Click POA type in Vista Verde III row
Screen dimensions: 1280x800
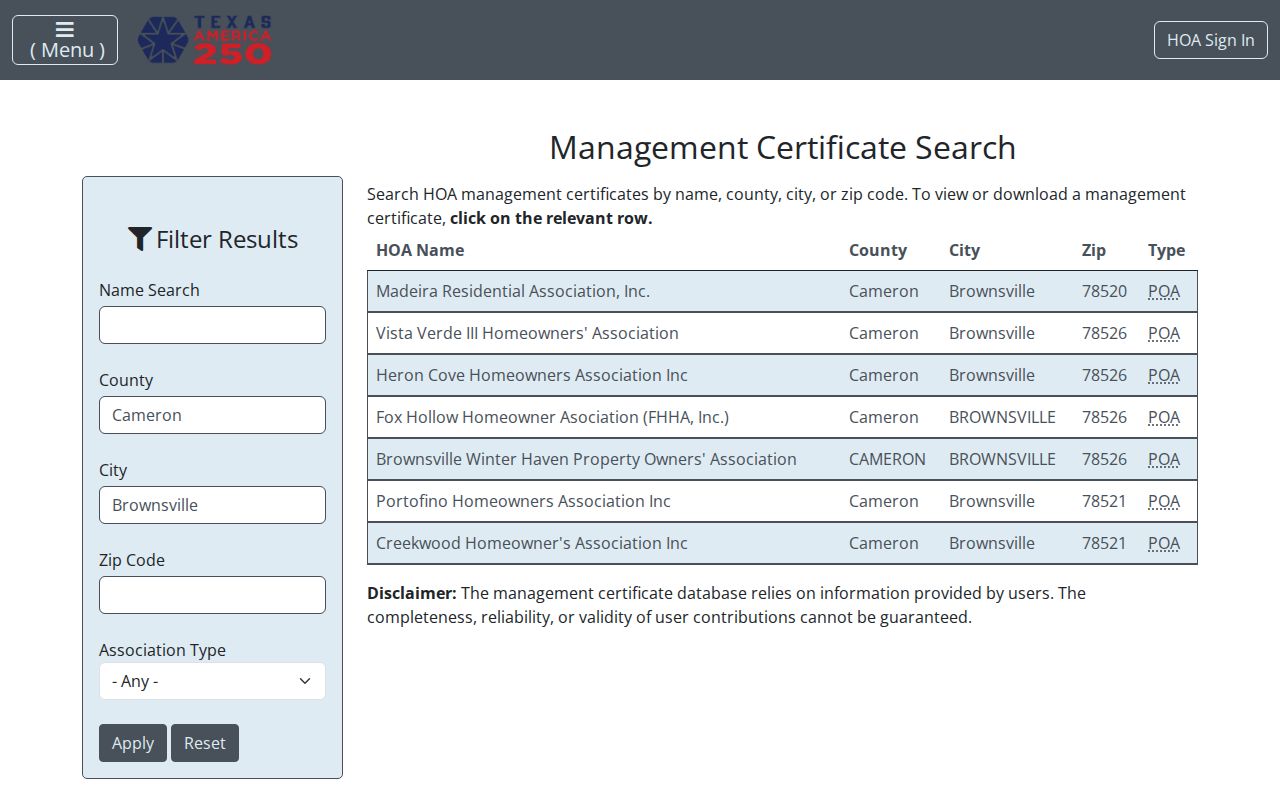(1164, 333)
